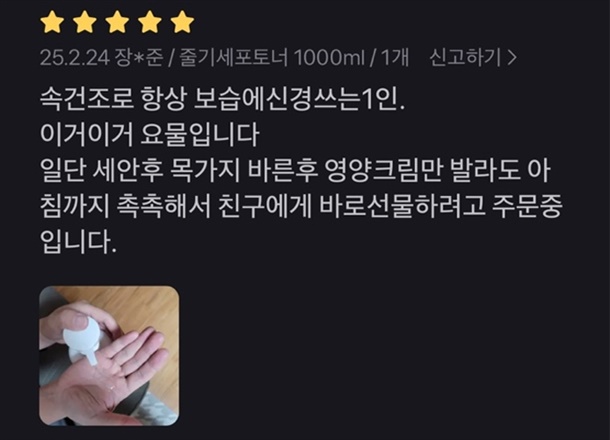Click the chevron arrow after 신고하기
The width and height of the screenshot is (610, 440).
click(513, 58)
